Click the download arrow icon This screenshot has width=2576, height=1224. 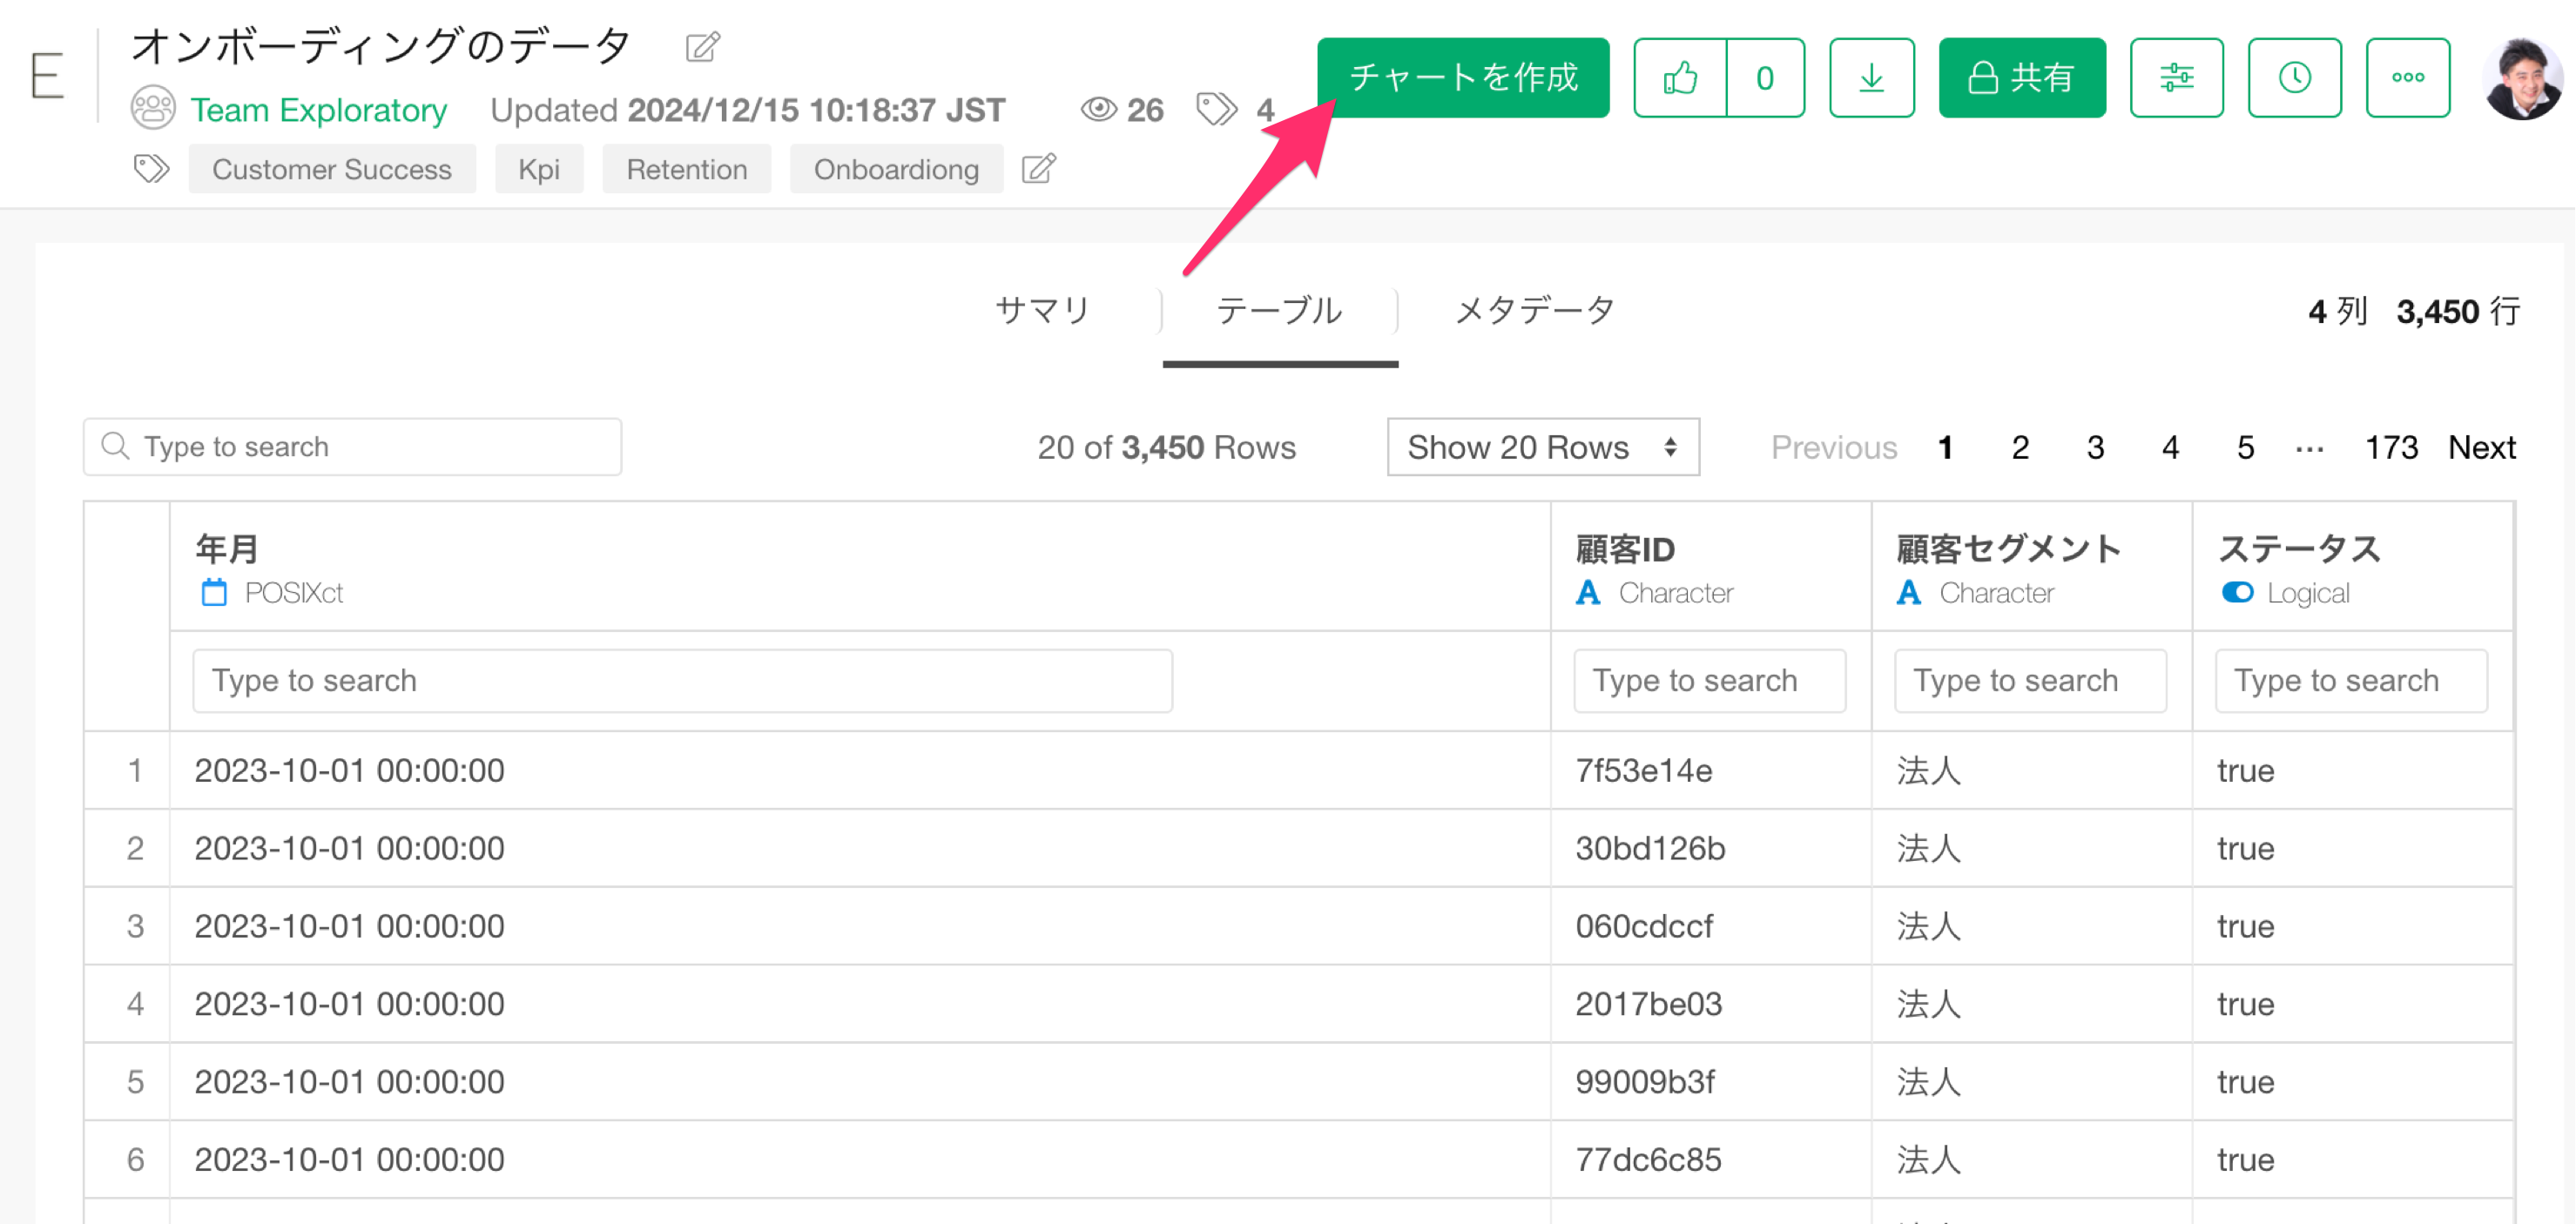click(x=1871, y=78)
